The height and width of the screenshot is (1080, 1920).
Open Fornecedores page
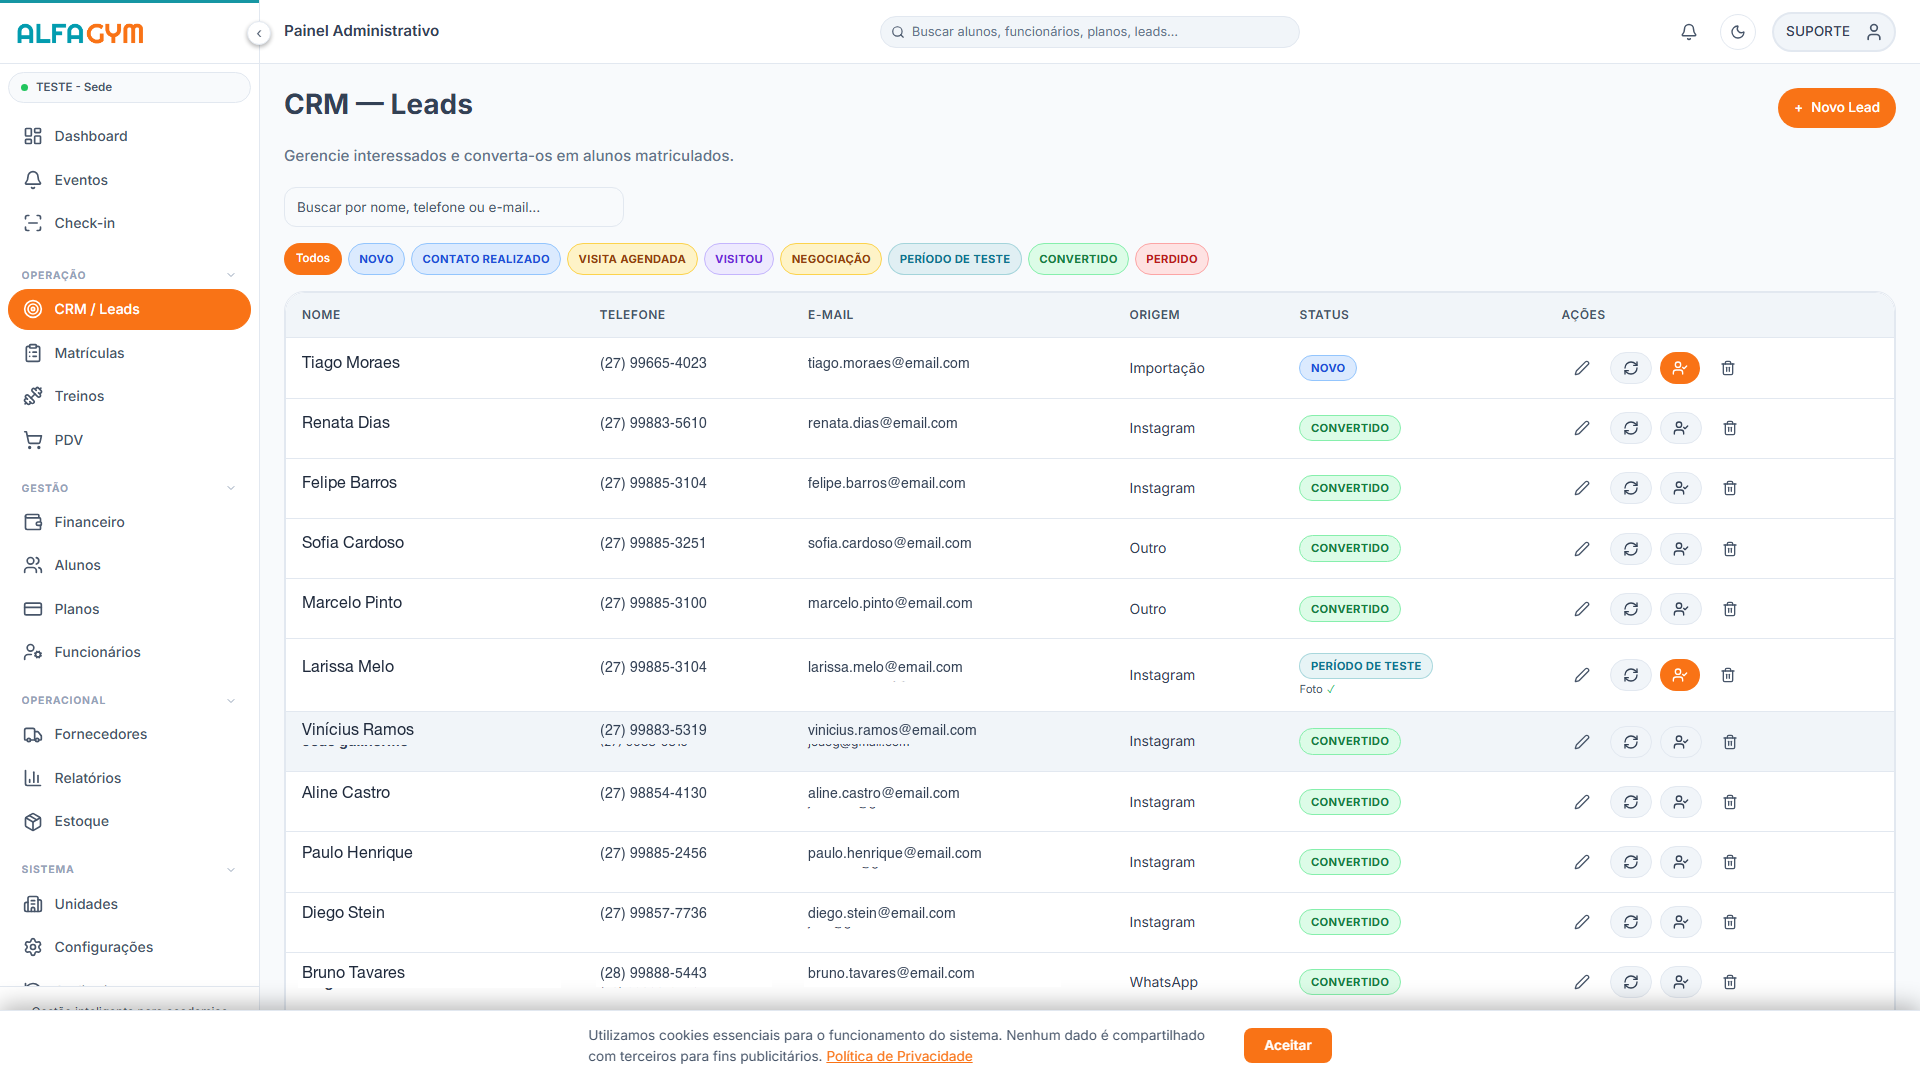tap(129, 734)
